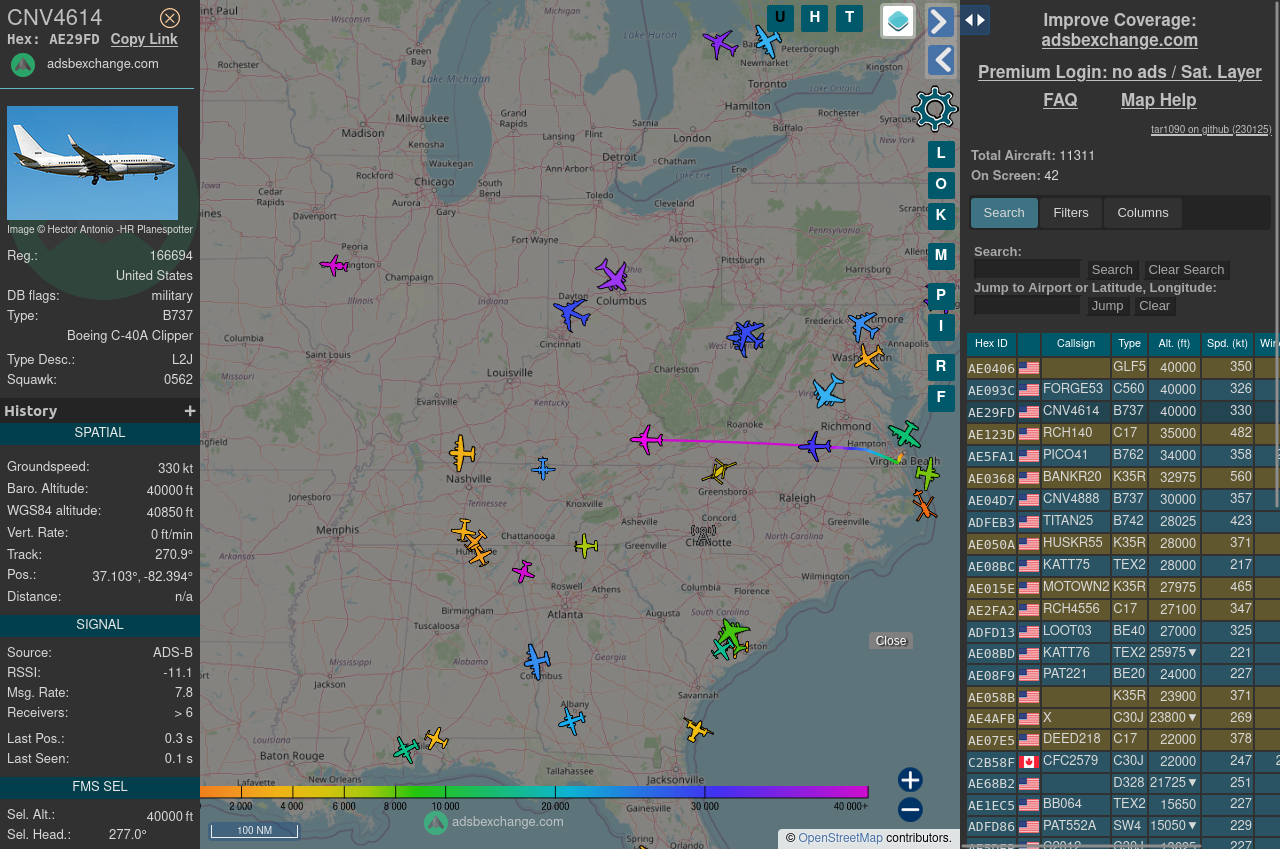Viewport: 1280px width, 849px height.
Task: Sort table by Callsign column
Action: coord(1076,343)
